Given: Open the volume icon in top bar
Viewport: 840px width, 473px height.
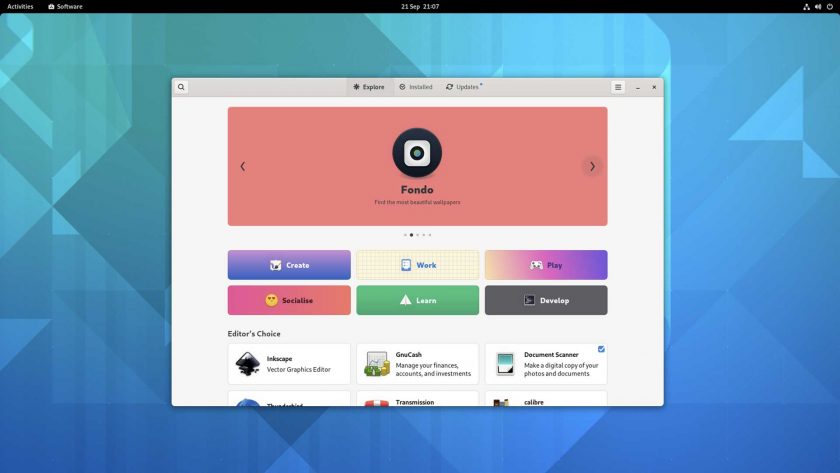Looking at the screenshot, I should pos(818,6).
